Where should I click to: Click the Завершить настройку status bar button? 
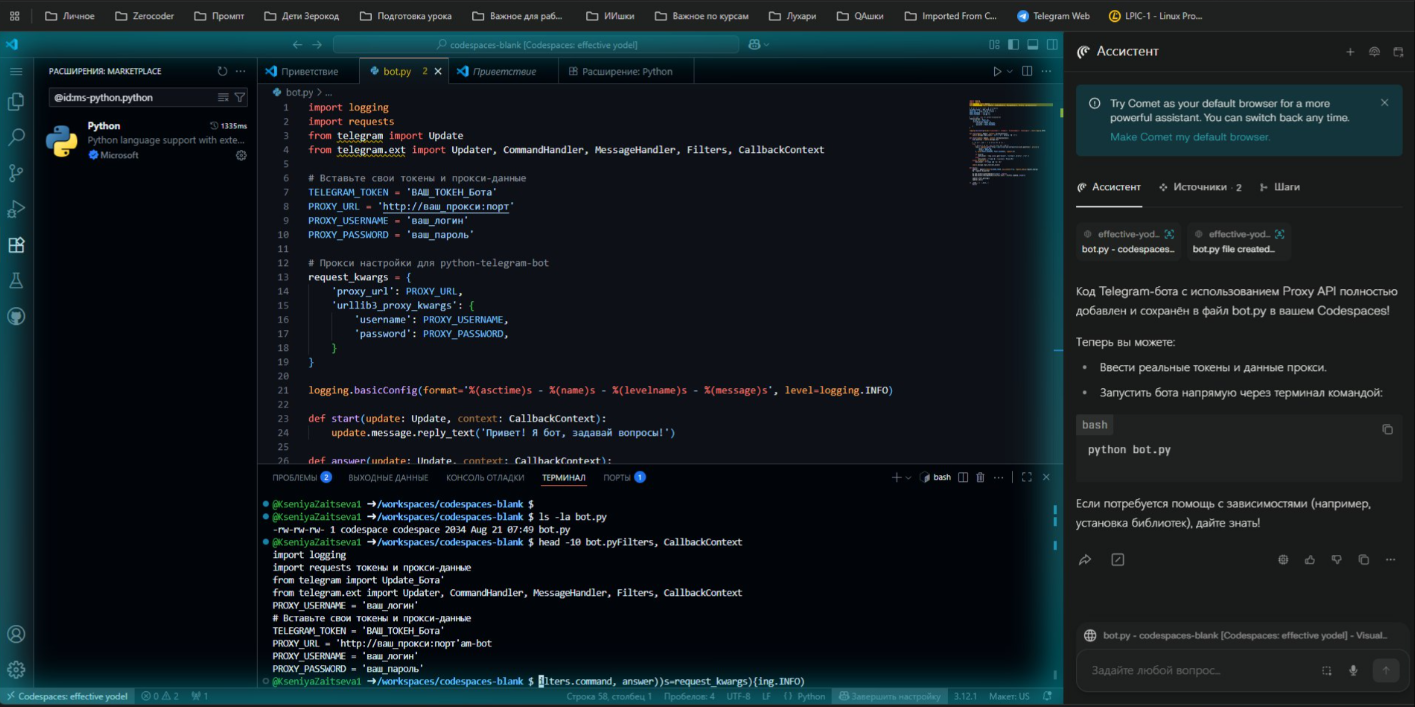[890, 696]
